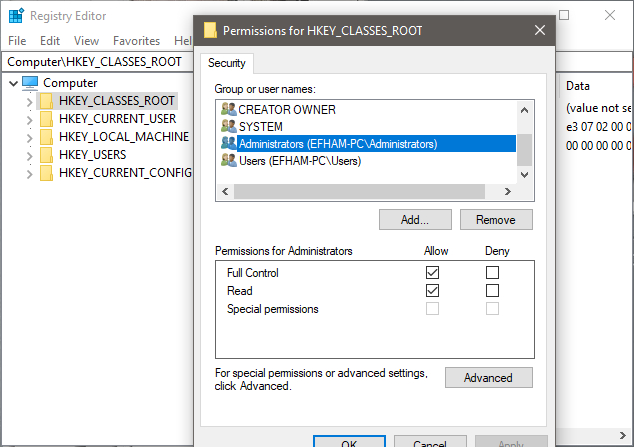The width and height of the screenshot is (634, 447).
Task: Click the SYSTEM group icon
Action: point(228,127)
